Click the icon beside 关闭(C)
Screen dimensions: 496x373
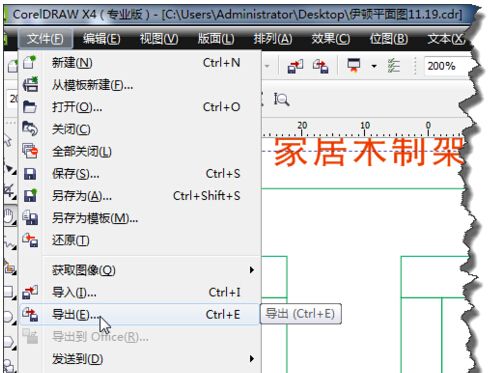[30, 129]
